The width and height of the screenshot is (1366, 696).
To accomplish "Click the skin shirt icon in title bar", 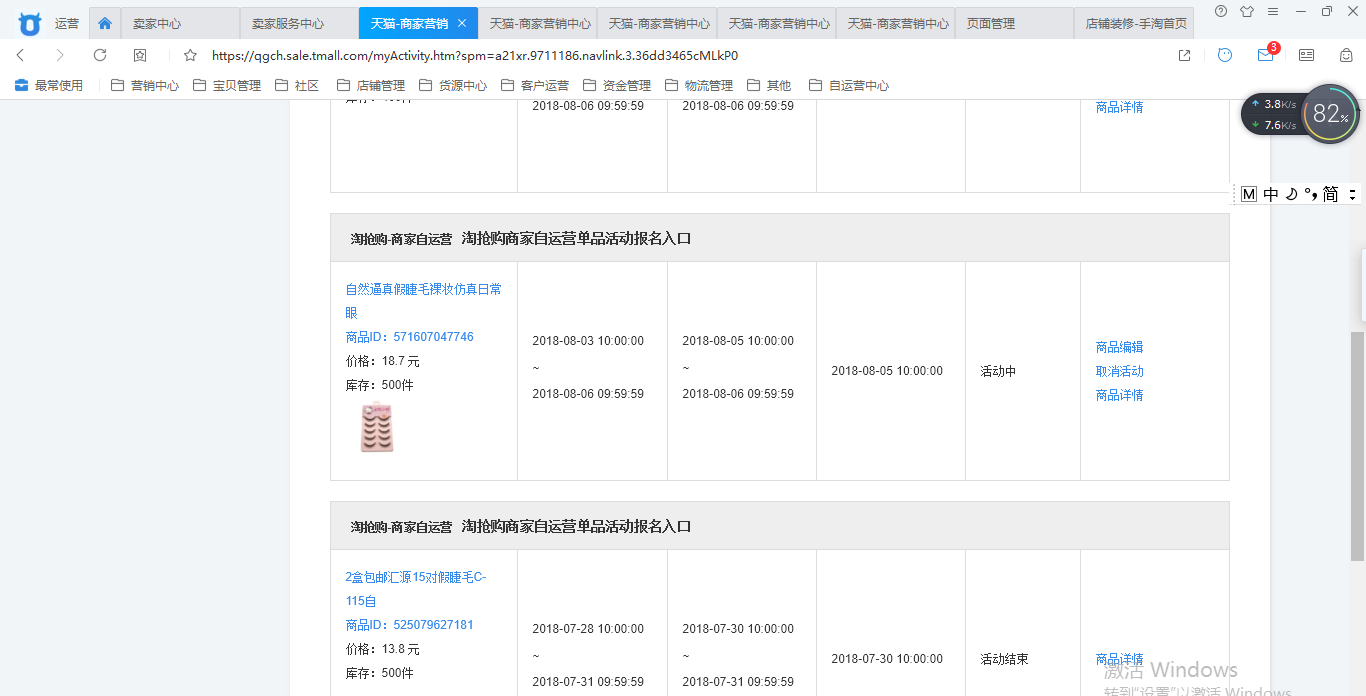I will pos(1246,12).
